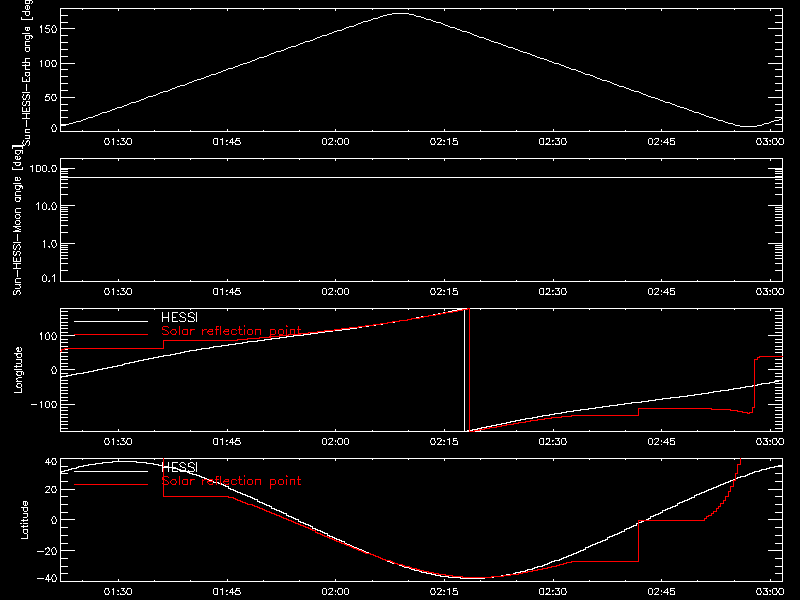This screenshot has height=600, width=800.
Task: Click the 40 tick on Latitude plot
Action: (51, 462)
